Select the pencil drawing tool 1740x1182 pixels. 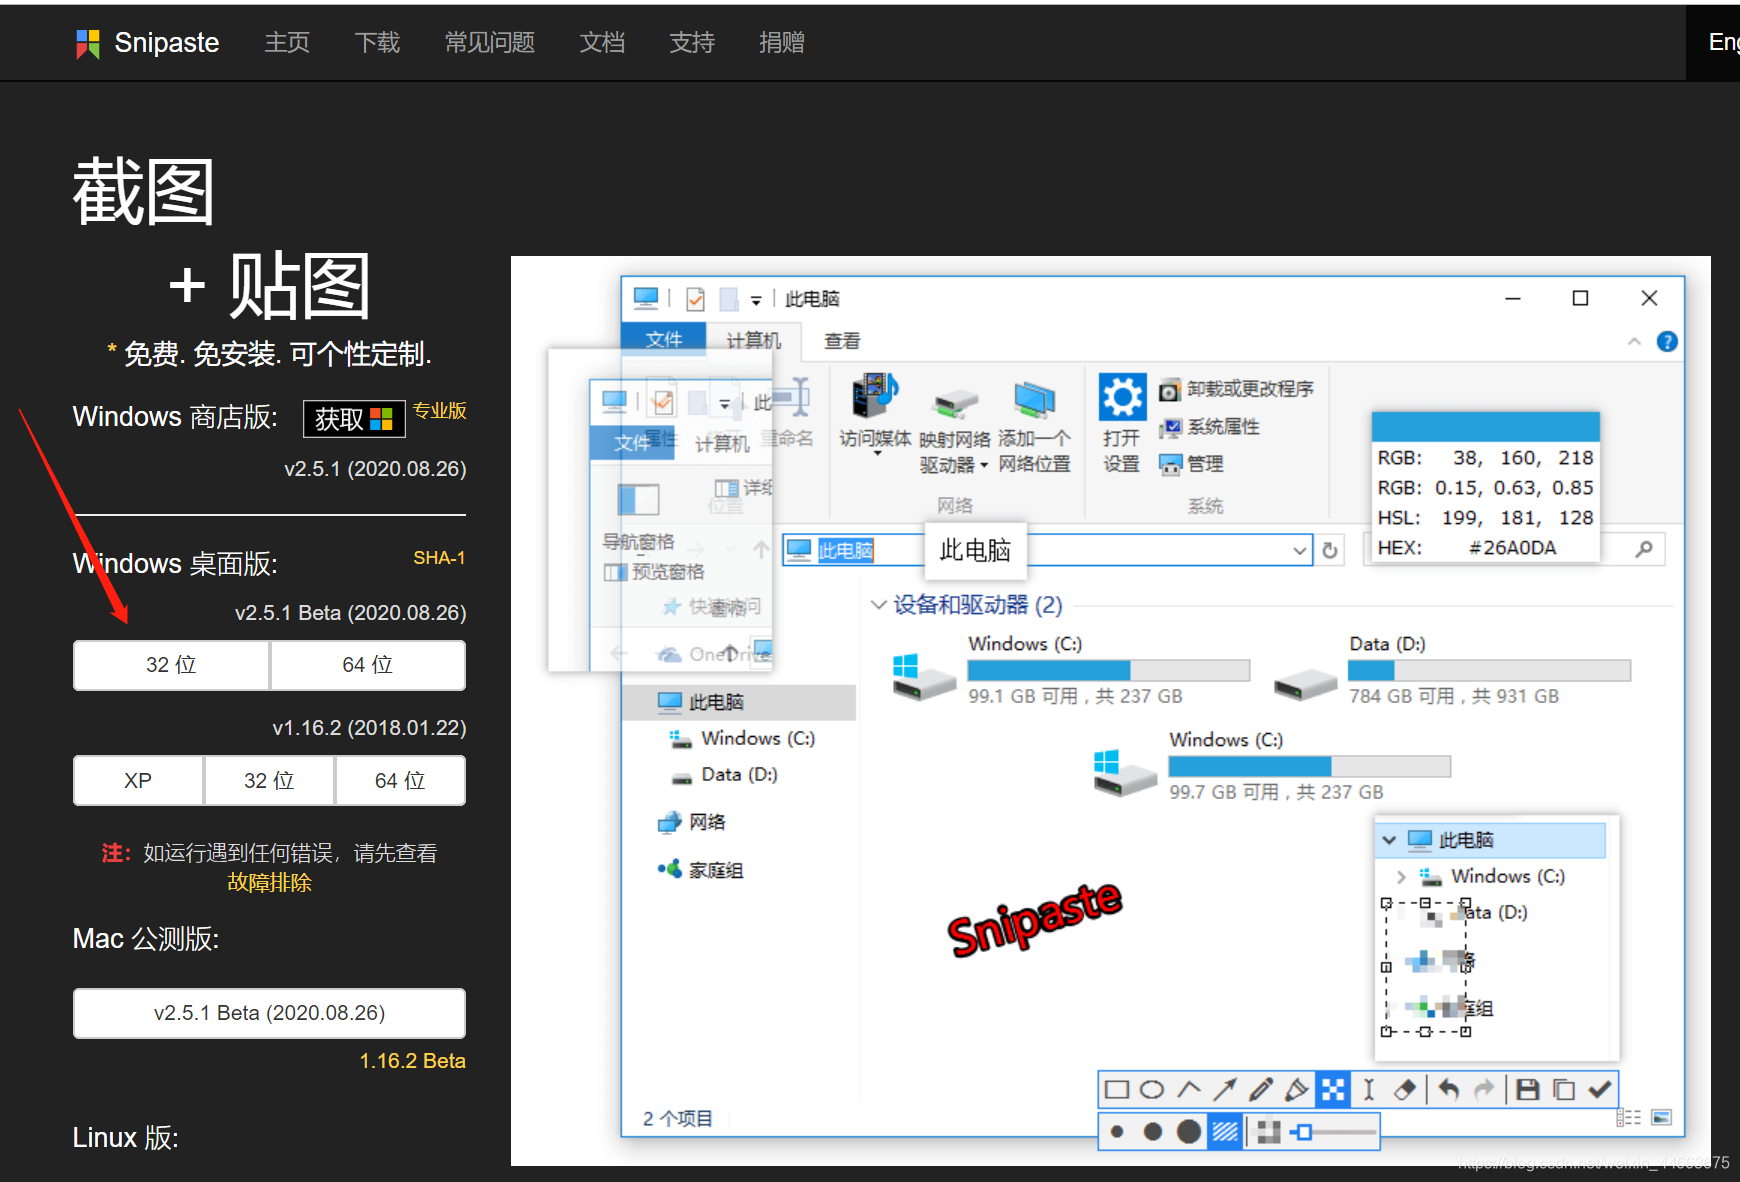1261,1090
